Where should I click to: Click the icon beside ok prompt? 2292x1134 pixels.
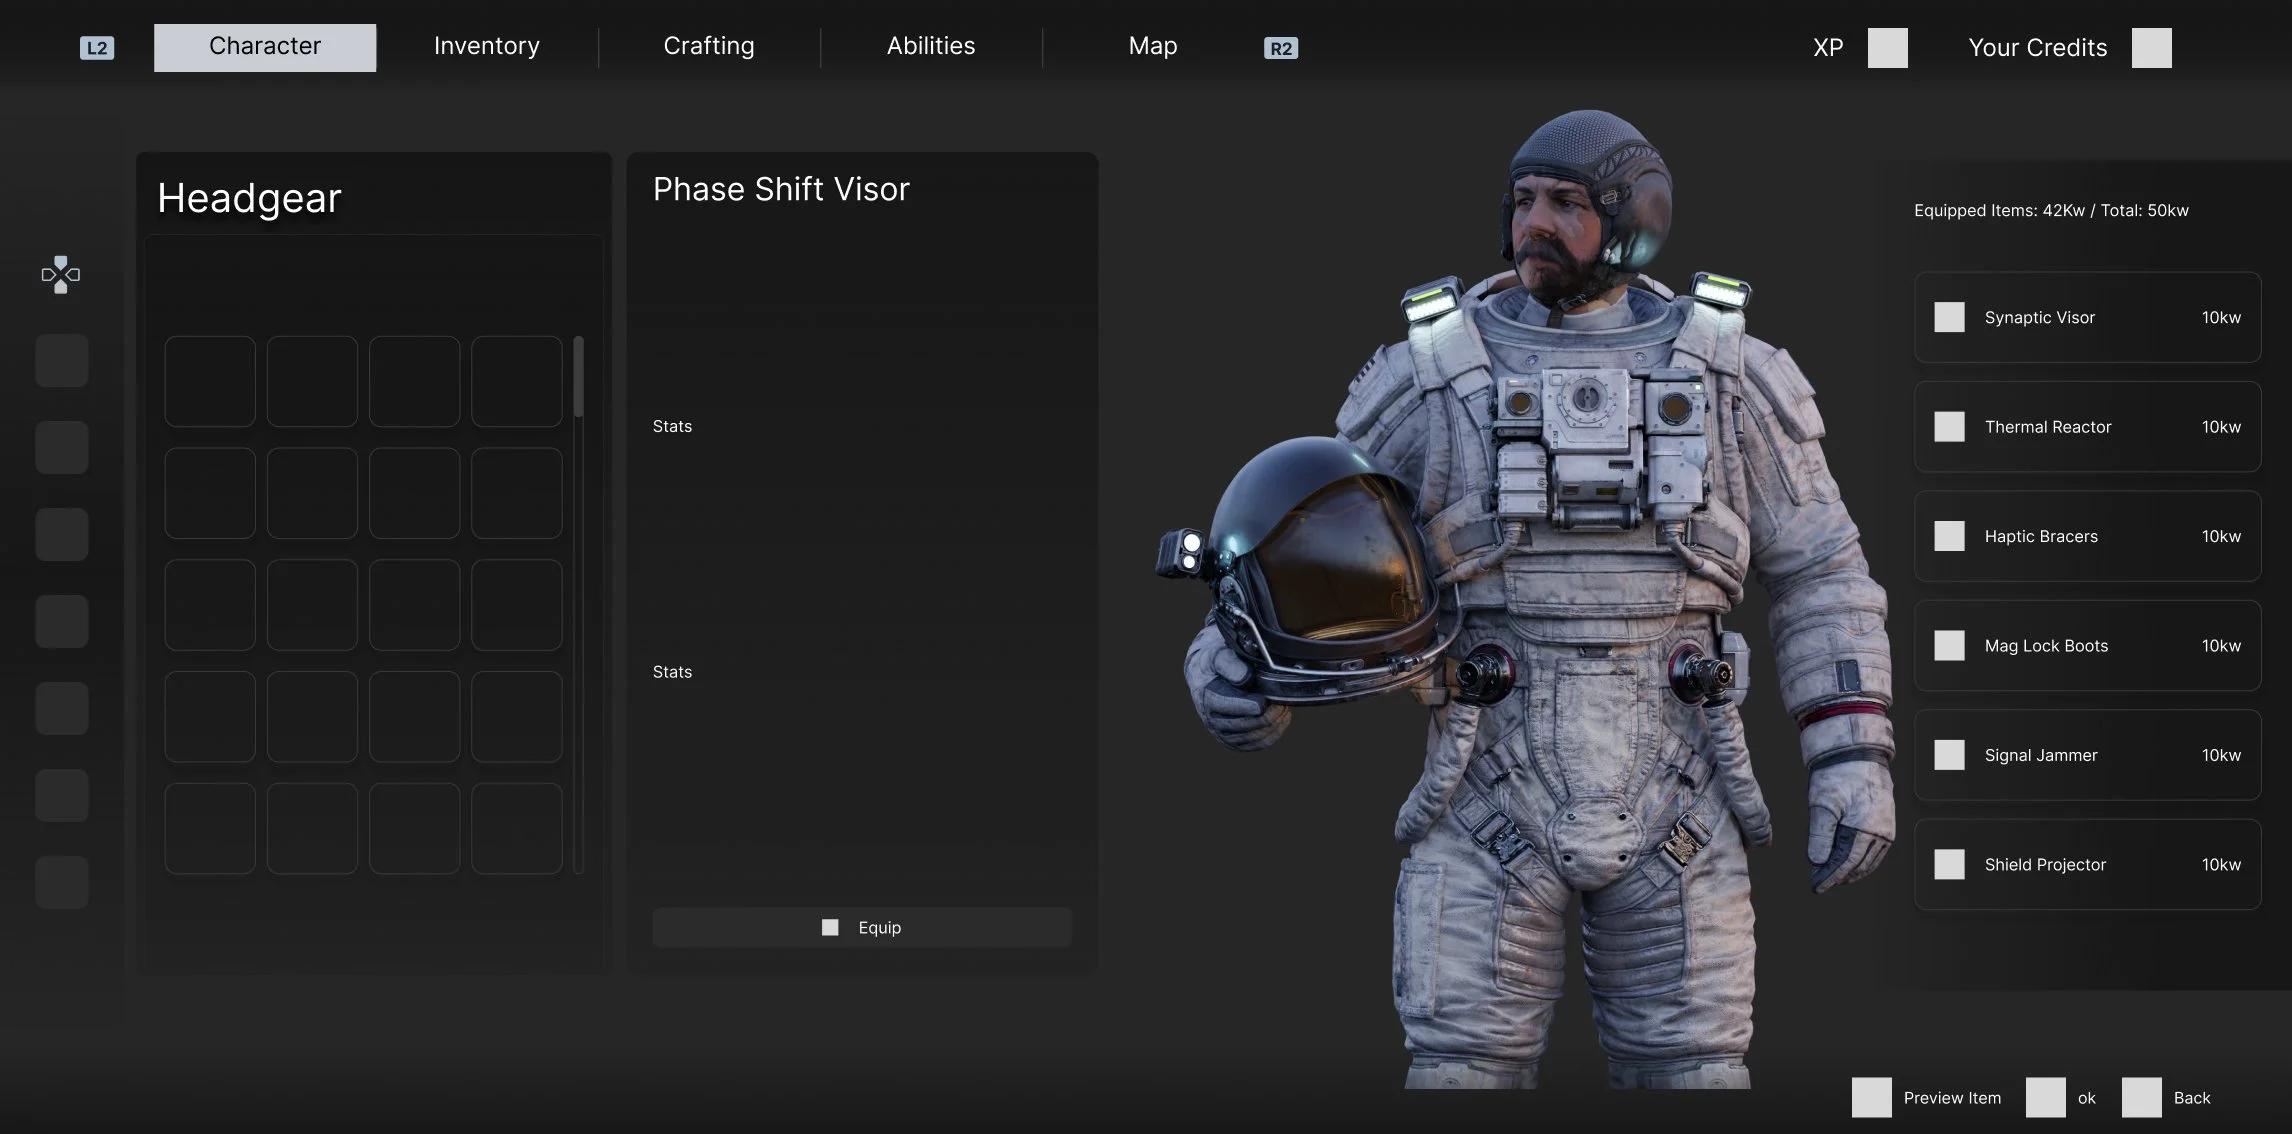pyautogui.click(x=2045, y=1097)
